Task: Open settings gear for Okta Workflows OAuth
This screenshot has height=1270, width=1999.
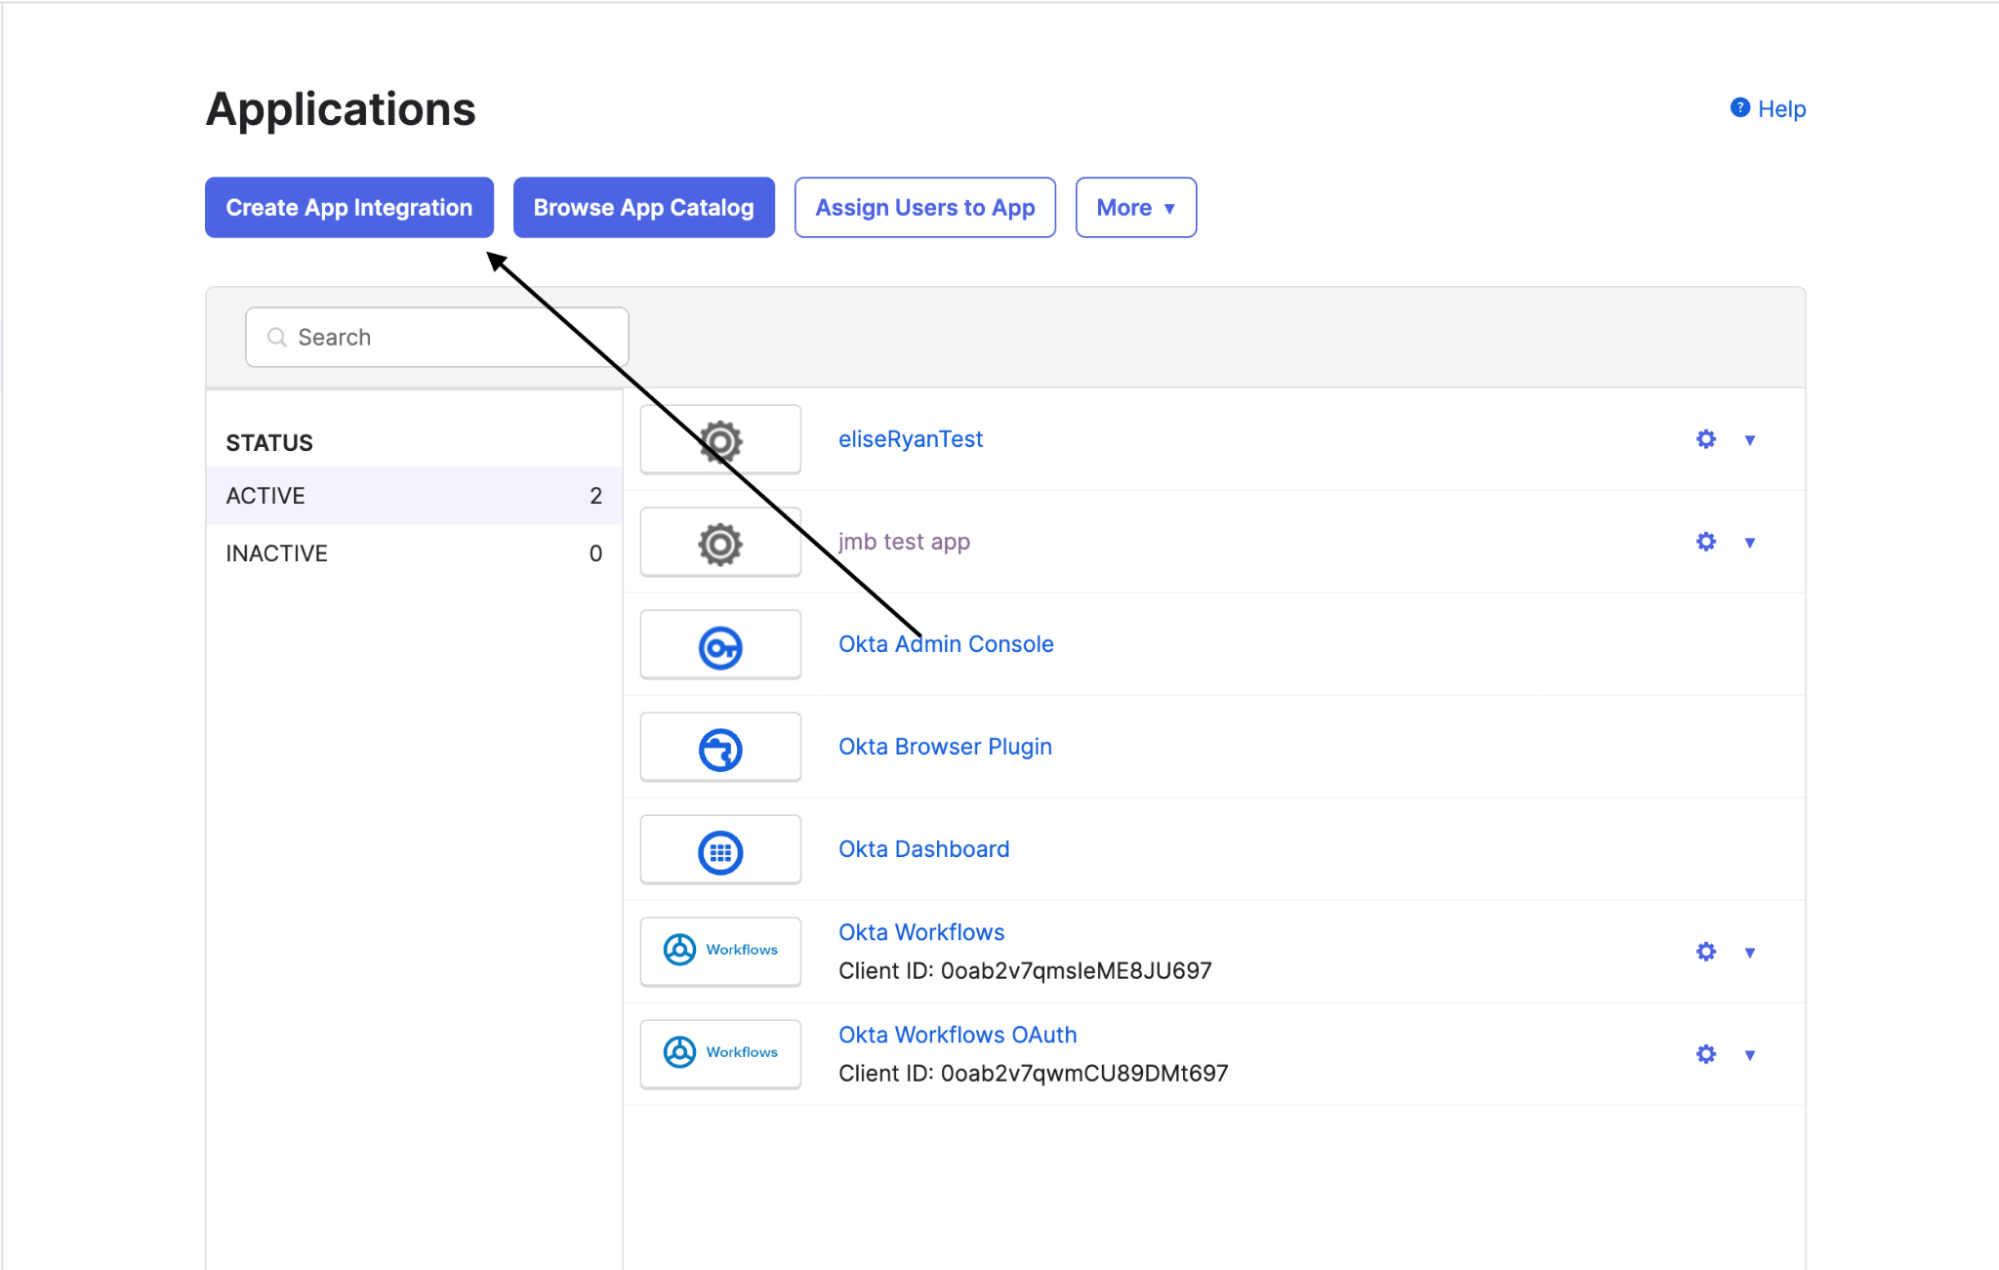Action: tap(1706, 1053)
